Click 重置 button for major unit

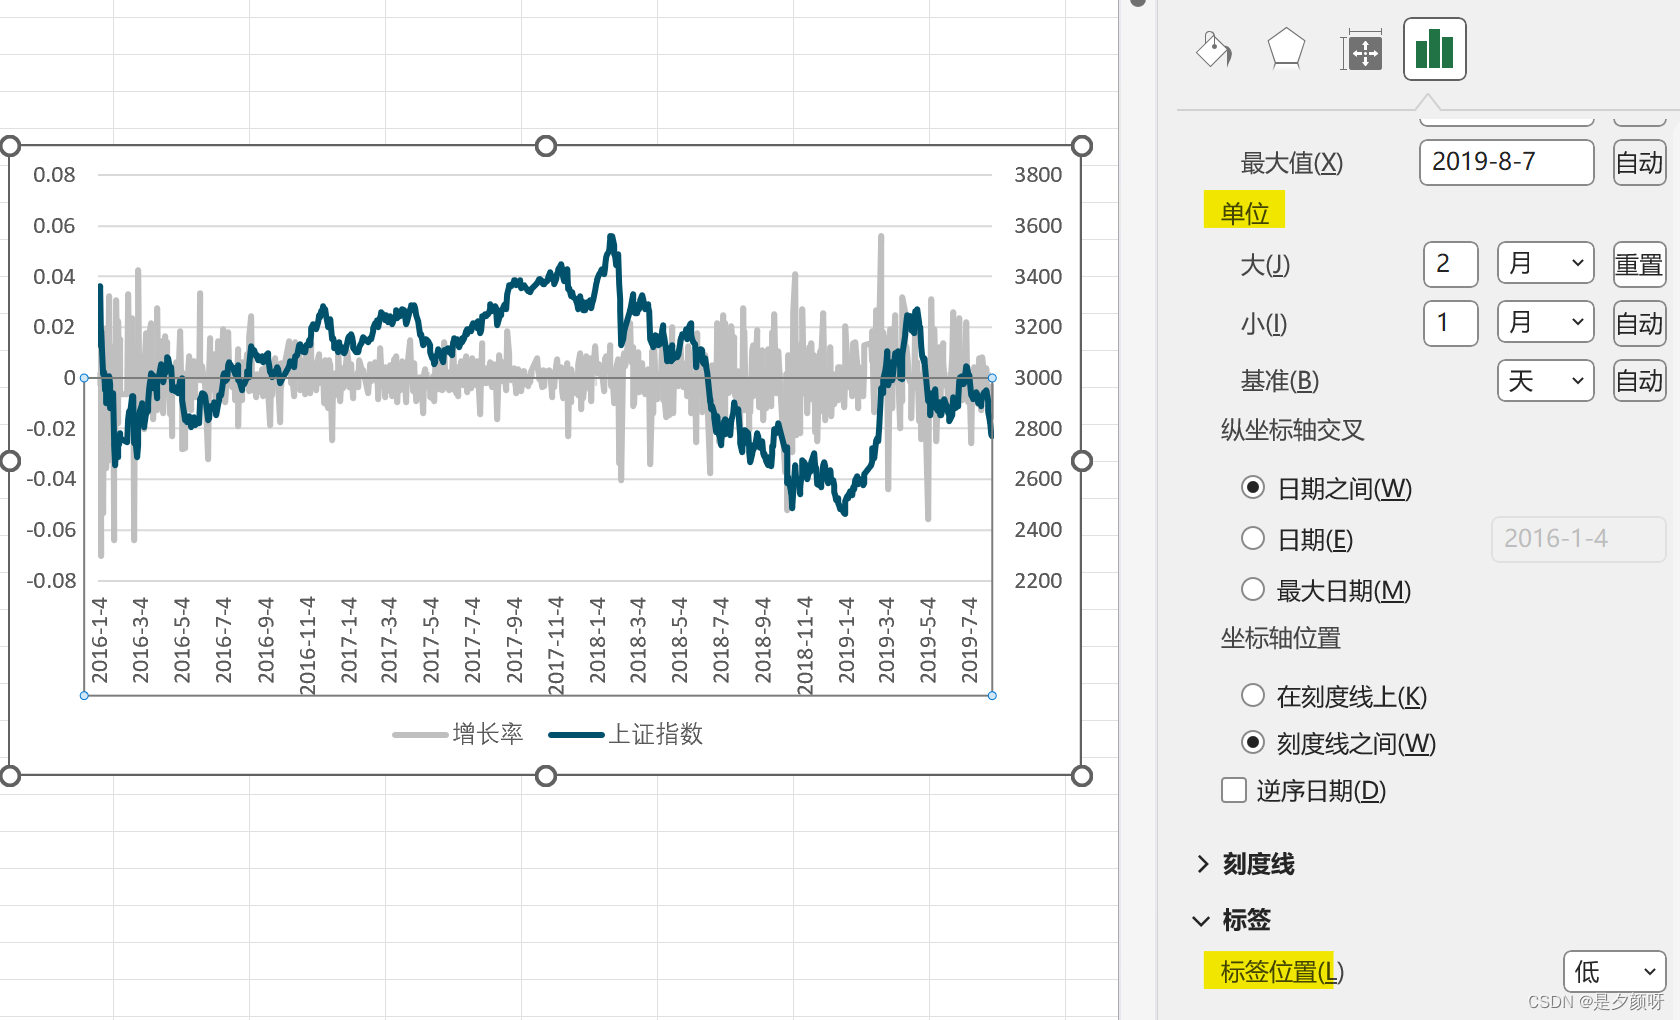coord(1640,264)
